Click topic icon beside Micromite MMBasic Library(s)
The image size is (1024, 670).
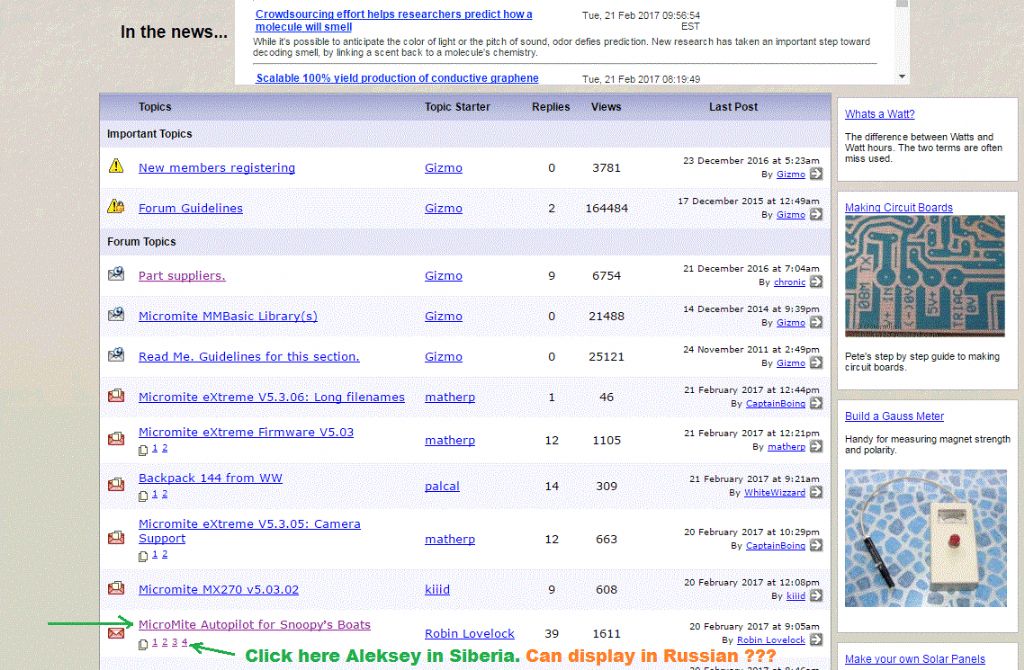(x=117, y=315)
